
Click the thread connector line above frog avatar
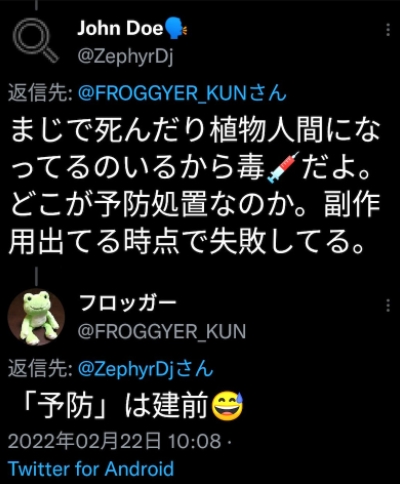tap(36, 277)
